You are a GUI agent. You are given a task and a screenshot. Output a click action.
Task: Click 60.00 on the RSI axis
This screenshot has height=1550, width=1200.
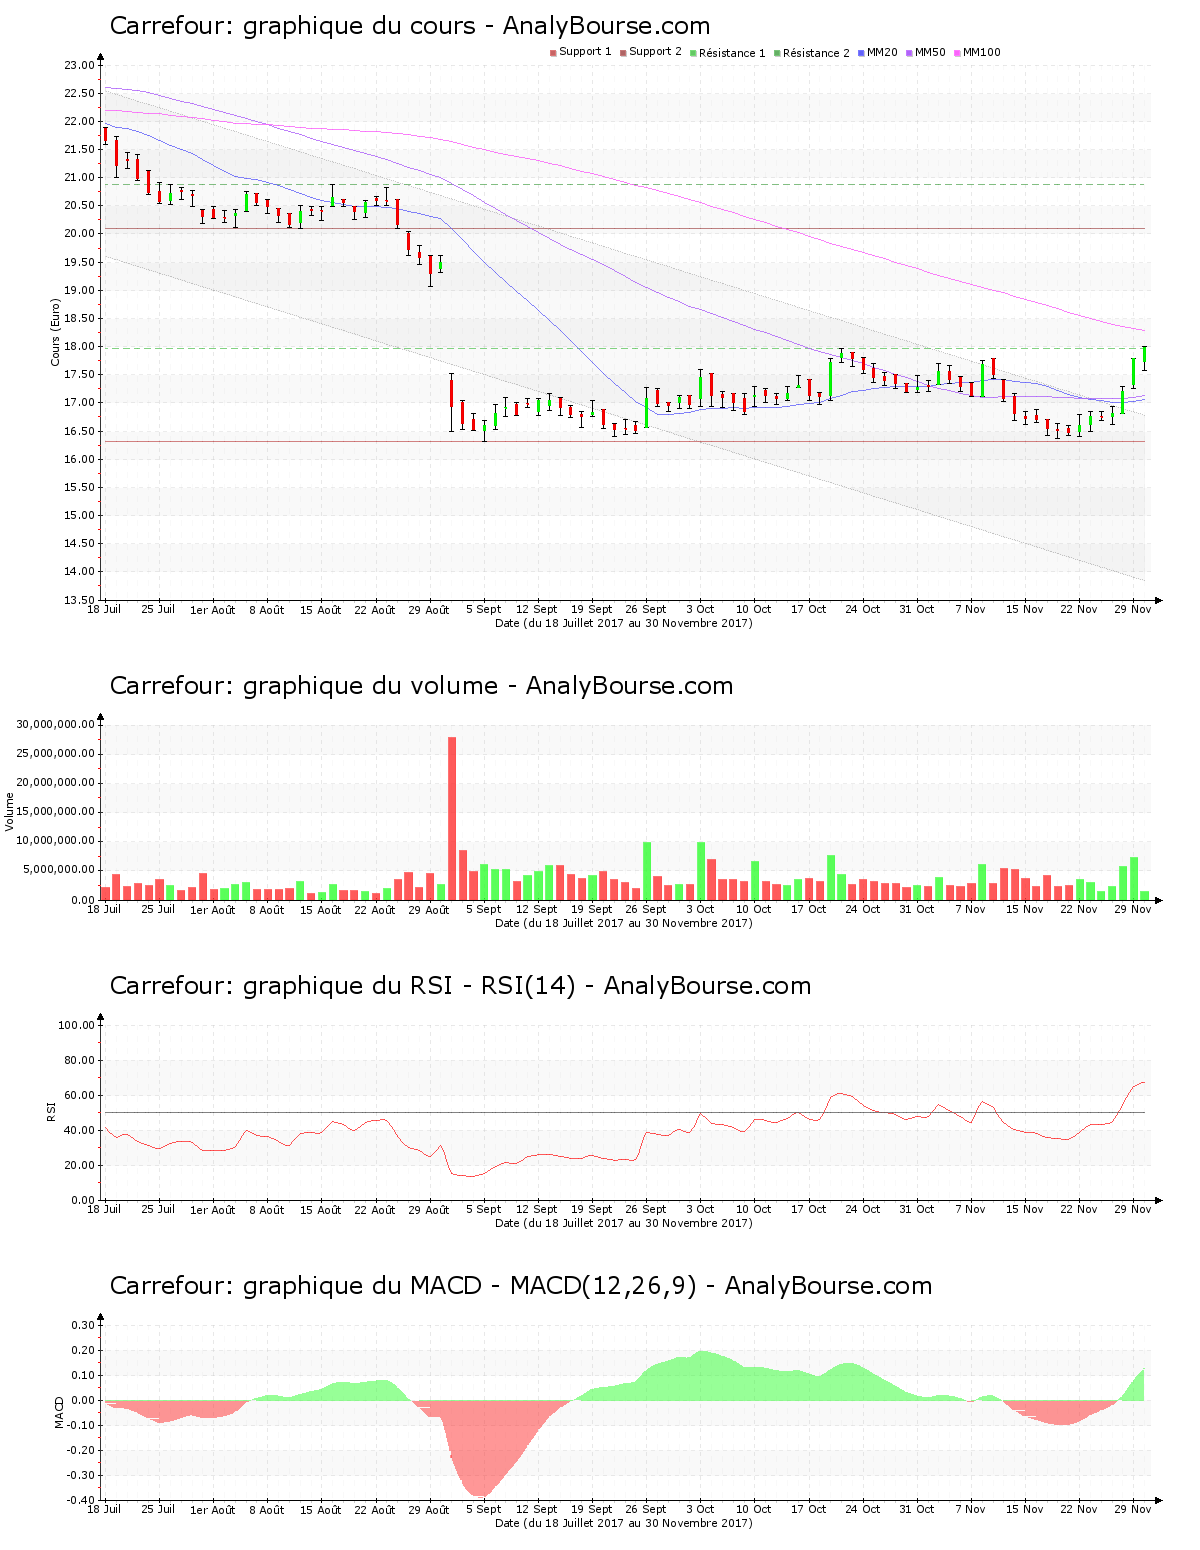point(79,1095)
